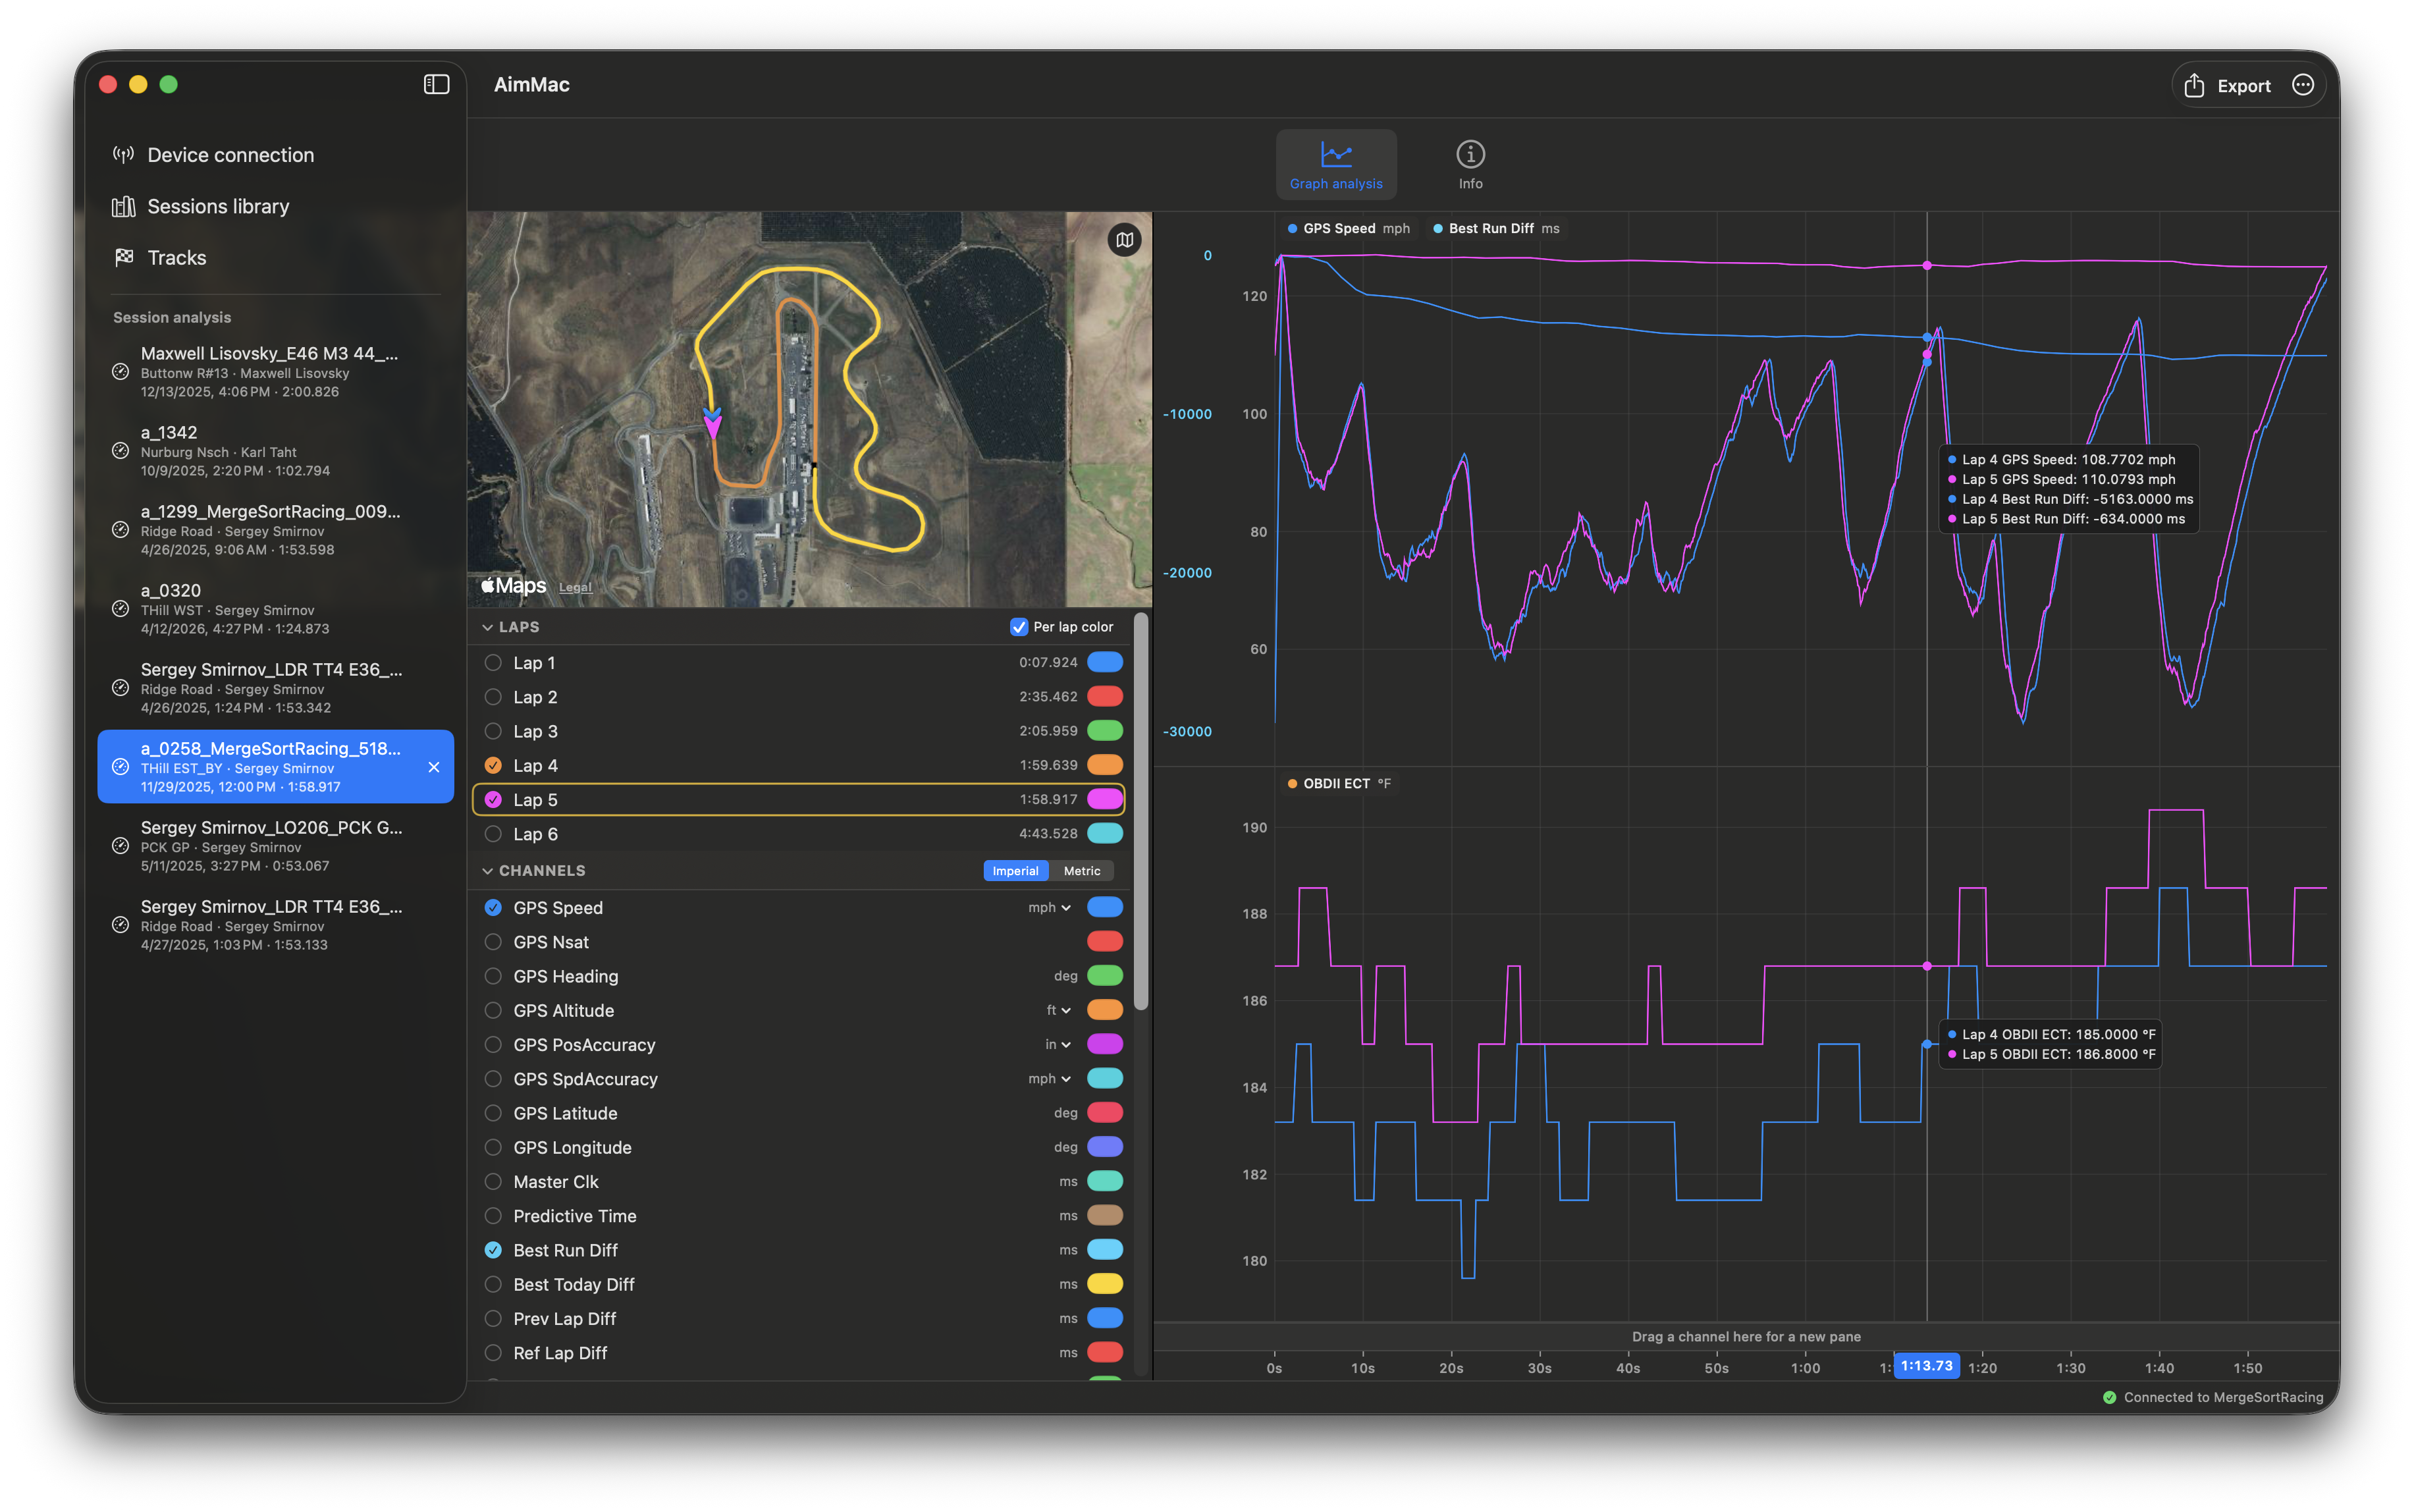Viewport: 2414px width, 1512px height.
Task: Click the laps and channels panel scrollbar
Action: pyautogui.click(x=1140, y=812)
